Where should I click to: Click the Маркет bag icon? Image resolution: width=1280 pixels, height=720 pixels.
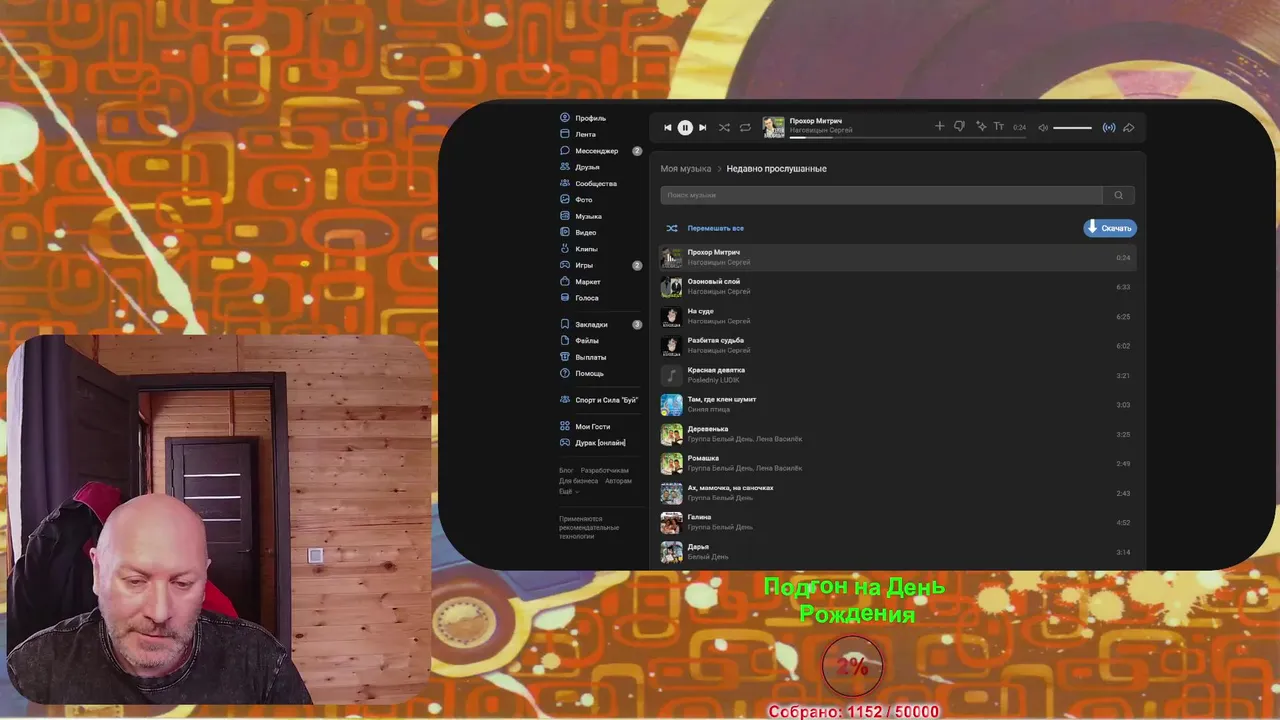click(x=565, y=282)
